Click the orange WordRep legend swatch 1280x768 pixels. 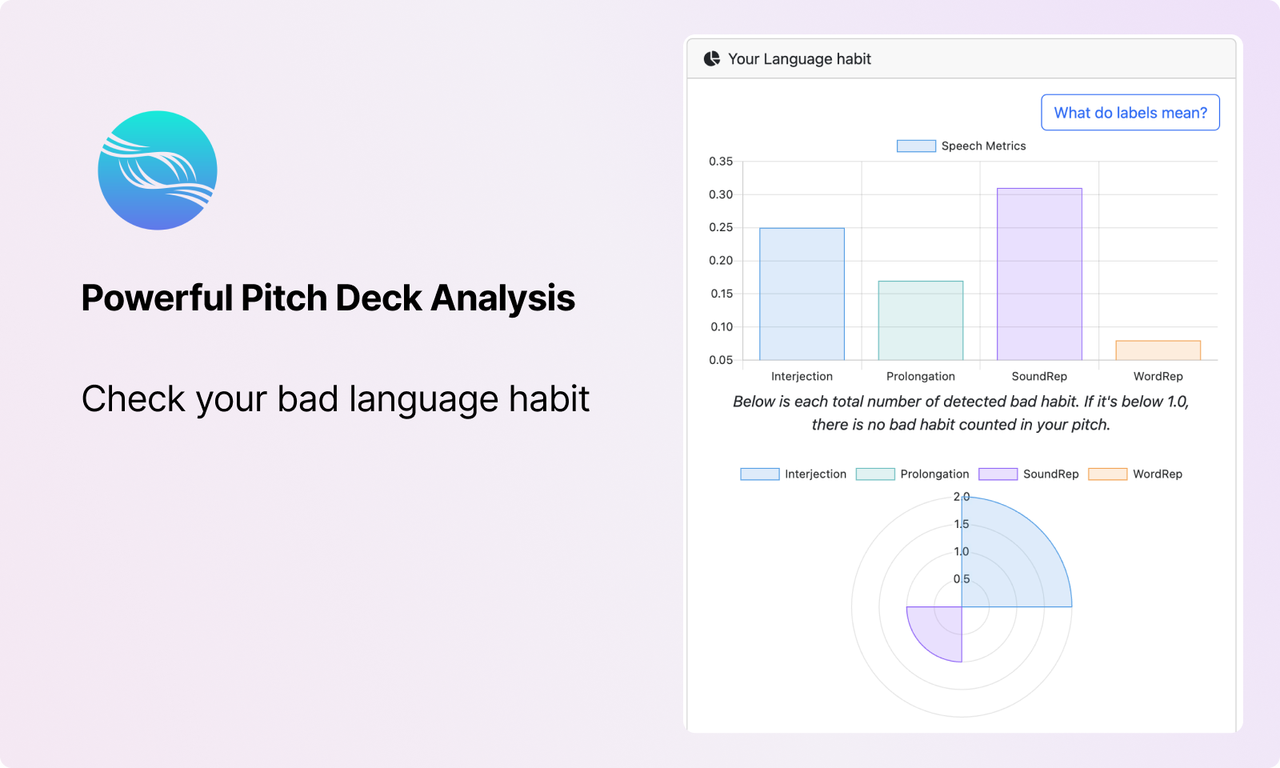pyautogui.click(x=1108, y=474)
